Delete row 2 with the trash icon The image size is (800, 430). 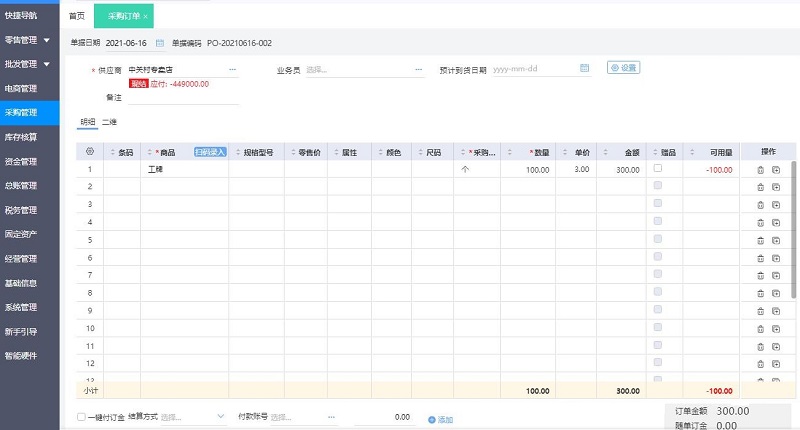[760, 187]
